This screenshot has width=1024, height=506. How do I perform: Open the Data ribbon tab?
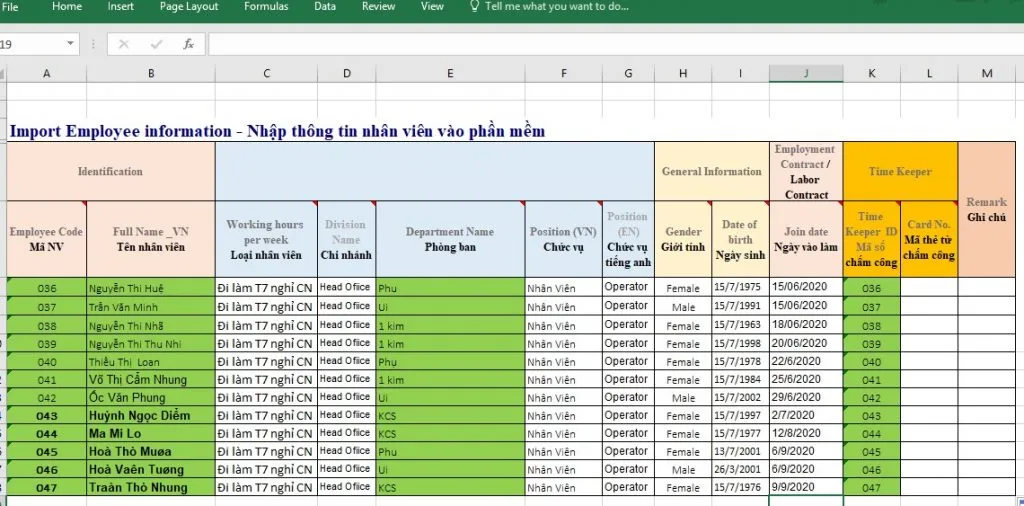[x=325, y=7]
